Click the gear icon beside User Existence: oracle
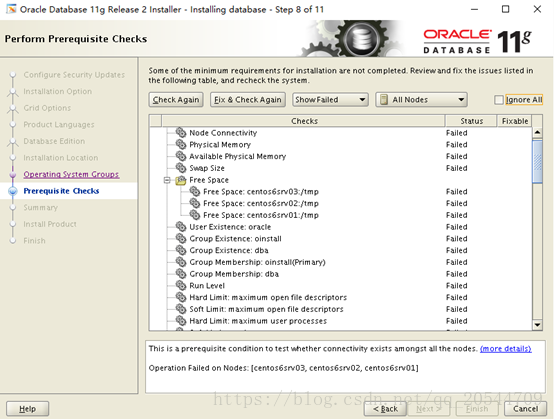This screenshot has height=419, width=554. pos(181,226)
